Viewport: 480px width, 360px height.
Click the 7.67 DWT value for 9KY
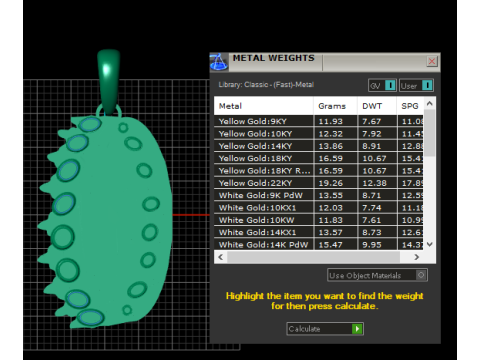click(372, 121)
